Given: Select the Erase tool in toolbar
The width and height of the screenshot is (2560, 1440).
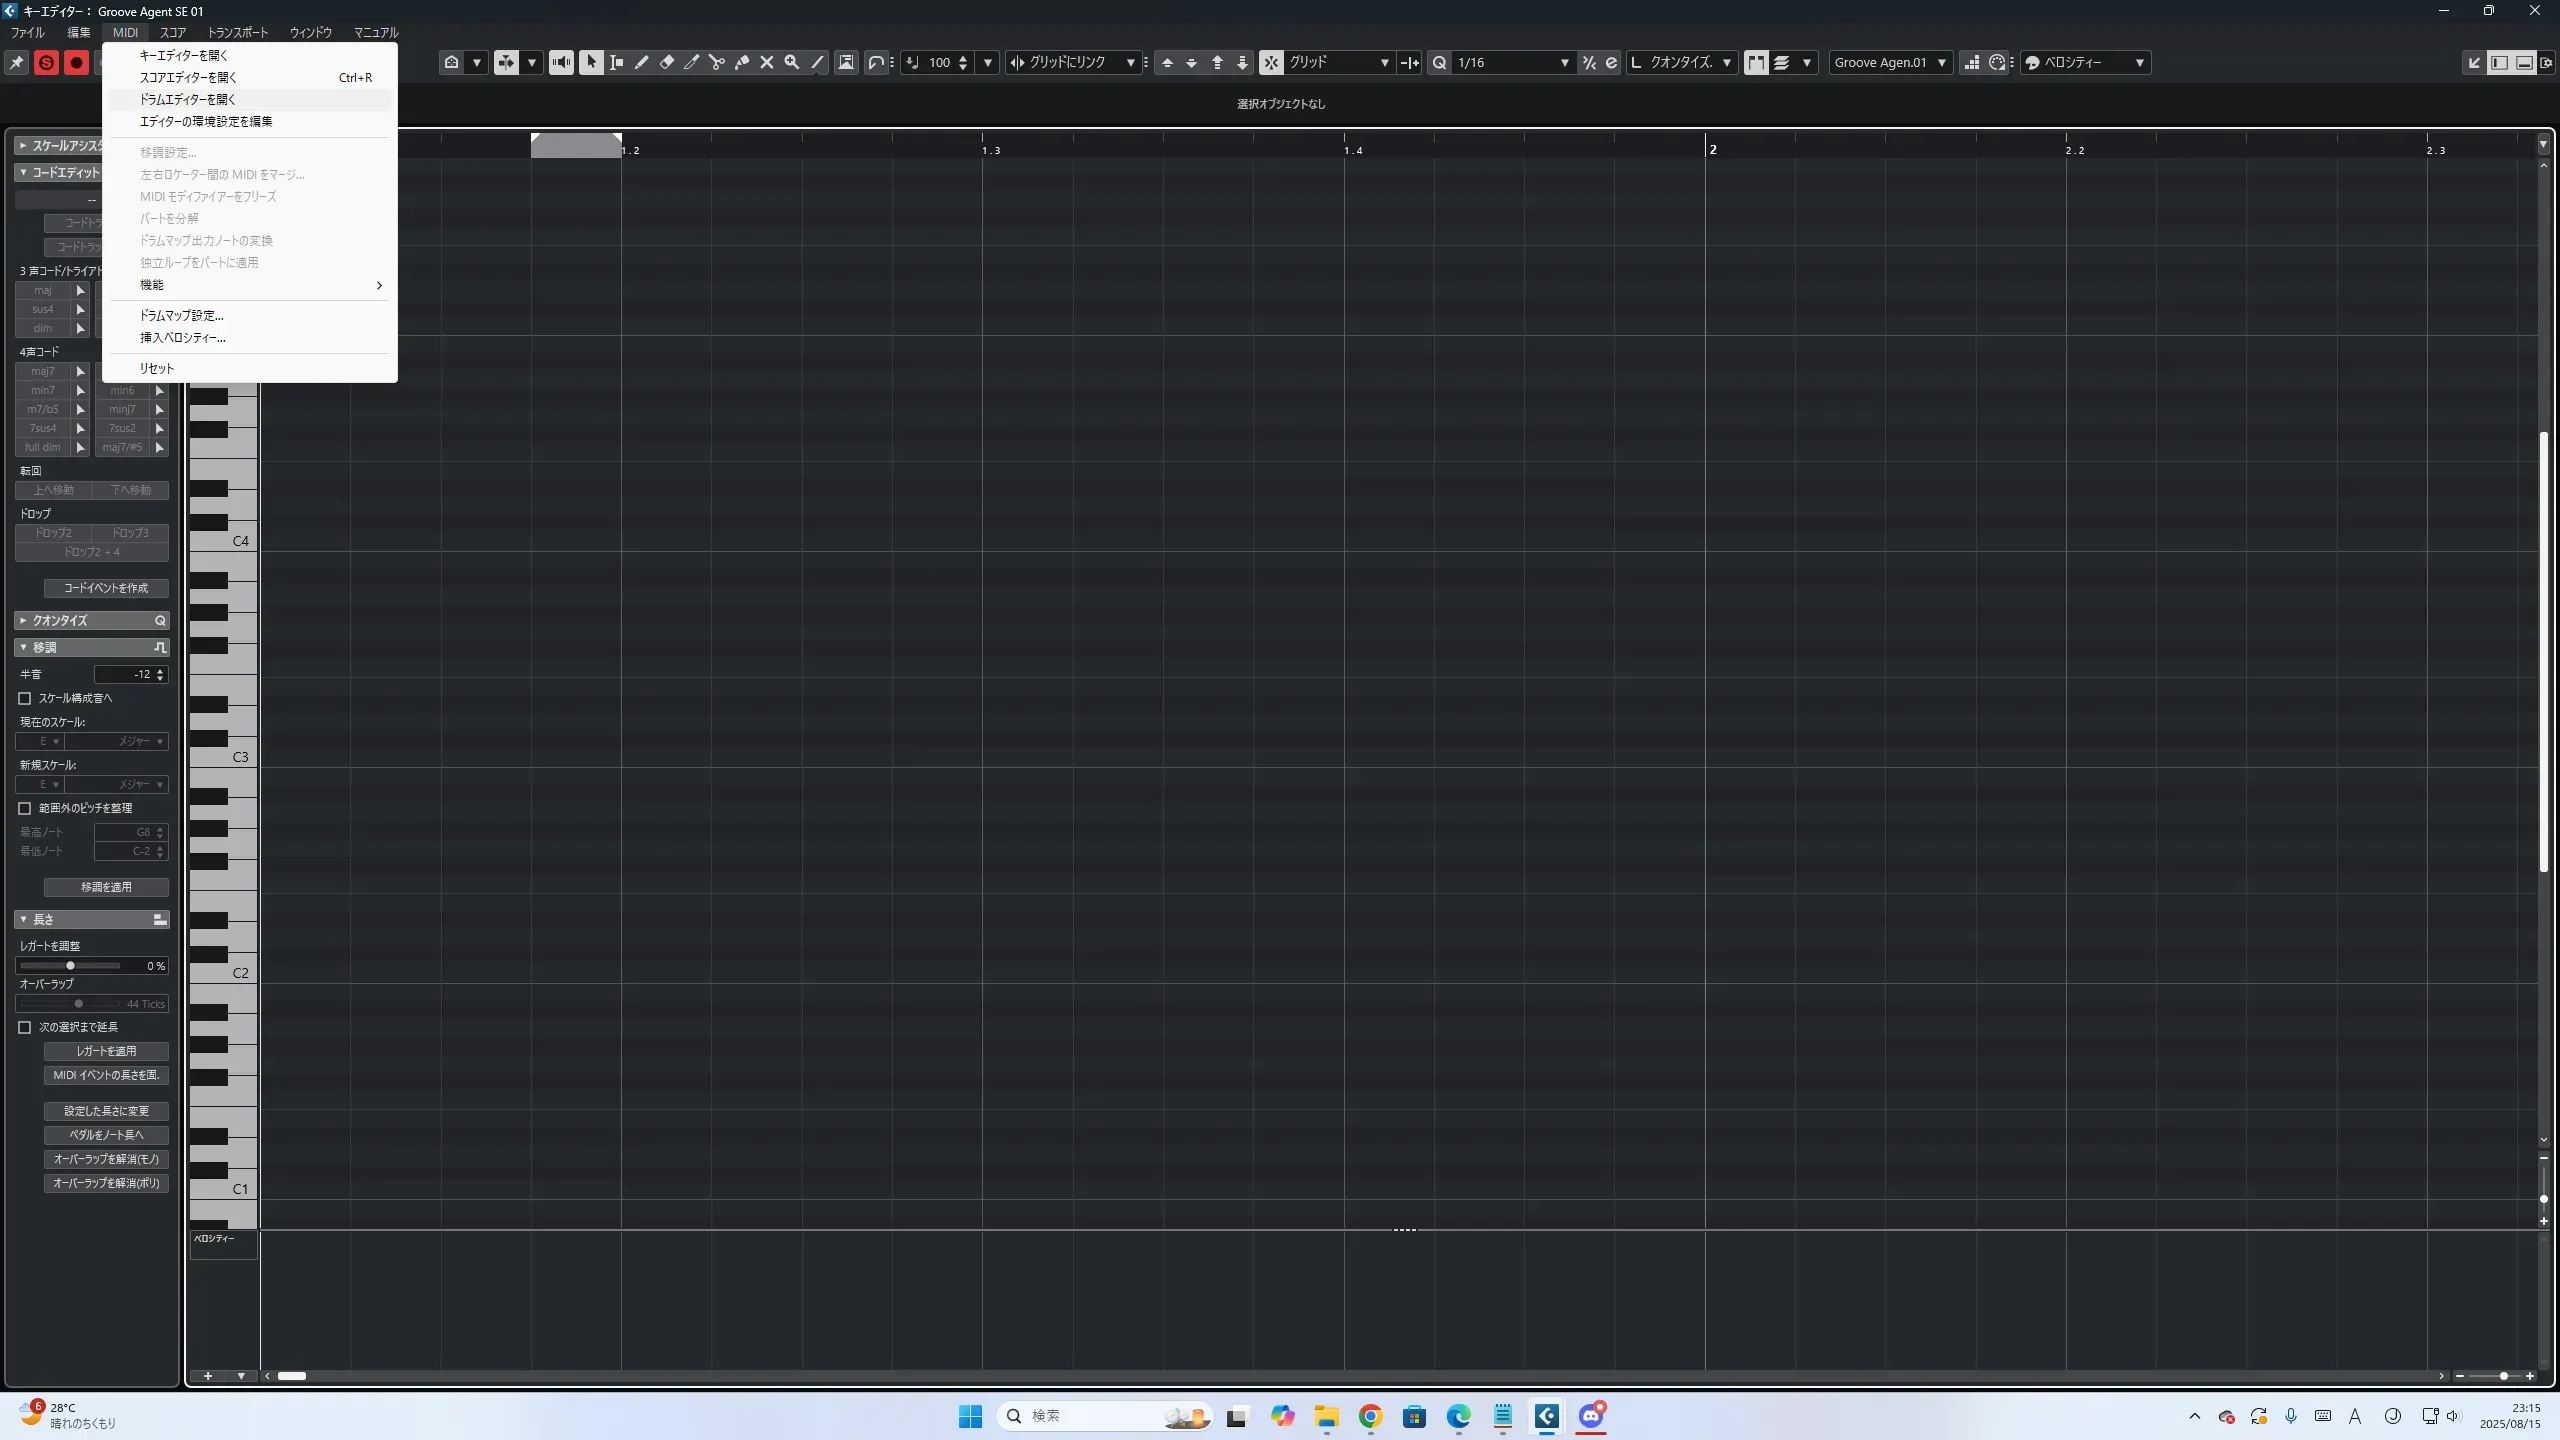Looking at the screenshot, I should (x=667, y=62).
